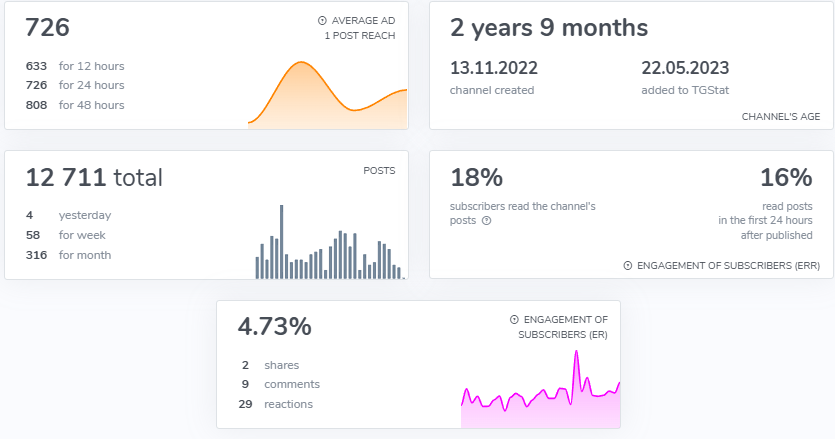The image size is (835, 439).
Task: Click the channel created date 13.11.2022
Action: pyautogui.click(x=494, y=69)
